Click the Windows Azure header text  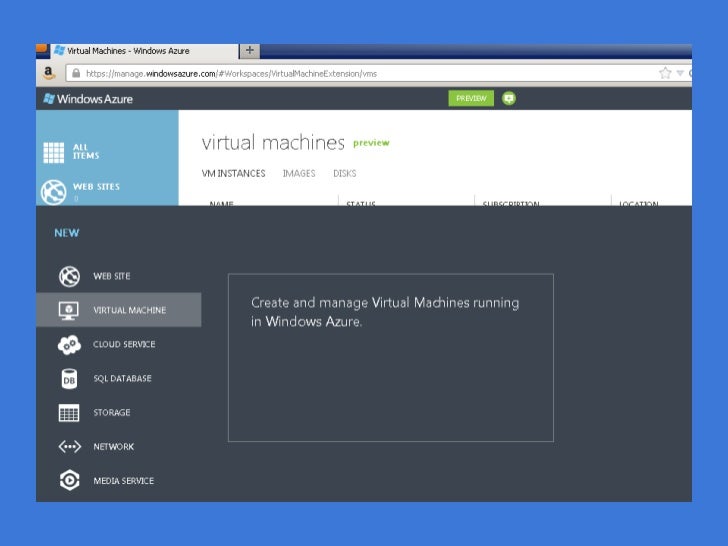pyautogui.click(x=95, y=99)
